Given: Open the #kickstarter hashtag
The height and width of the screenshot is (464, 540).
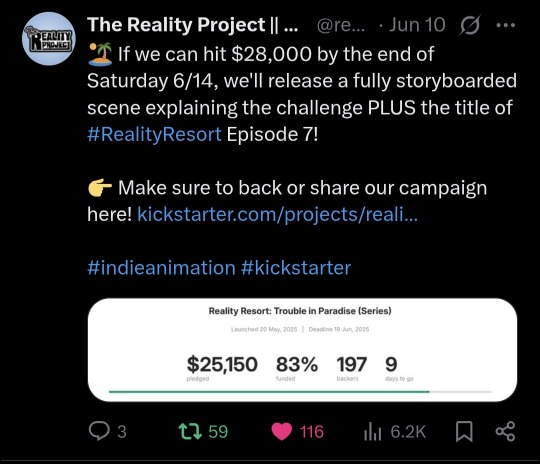Looking at the screenshot, I should coord(296,268).
